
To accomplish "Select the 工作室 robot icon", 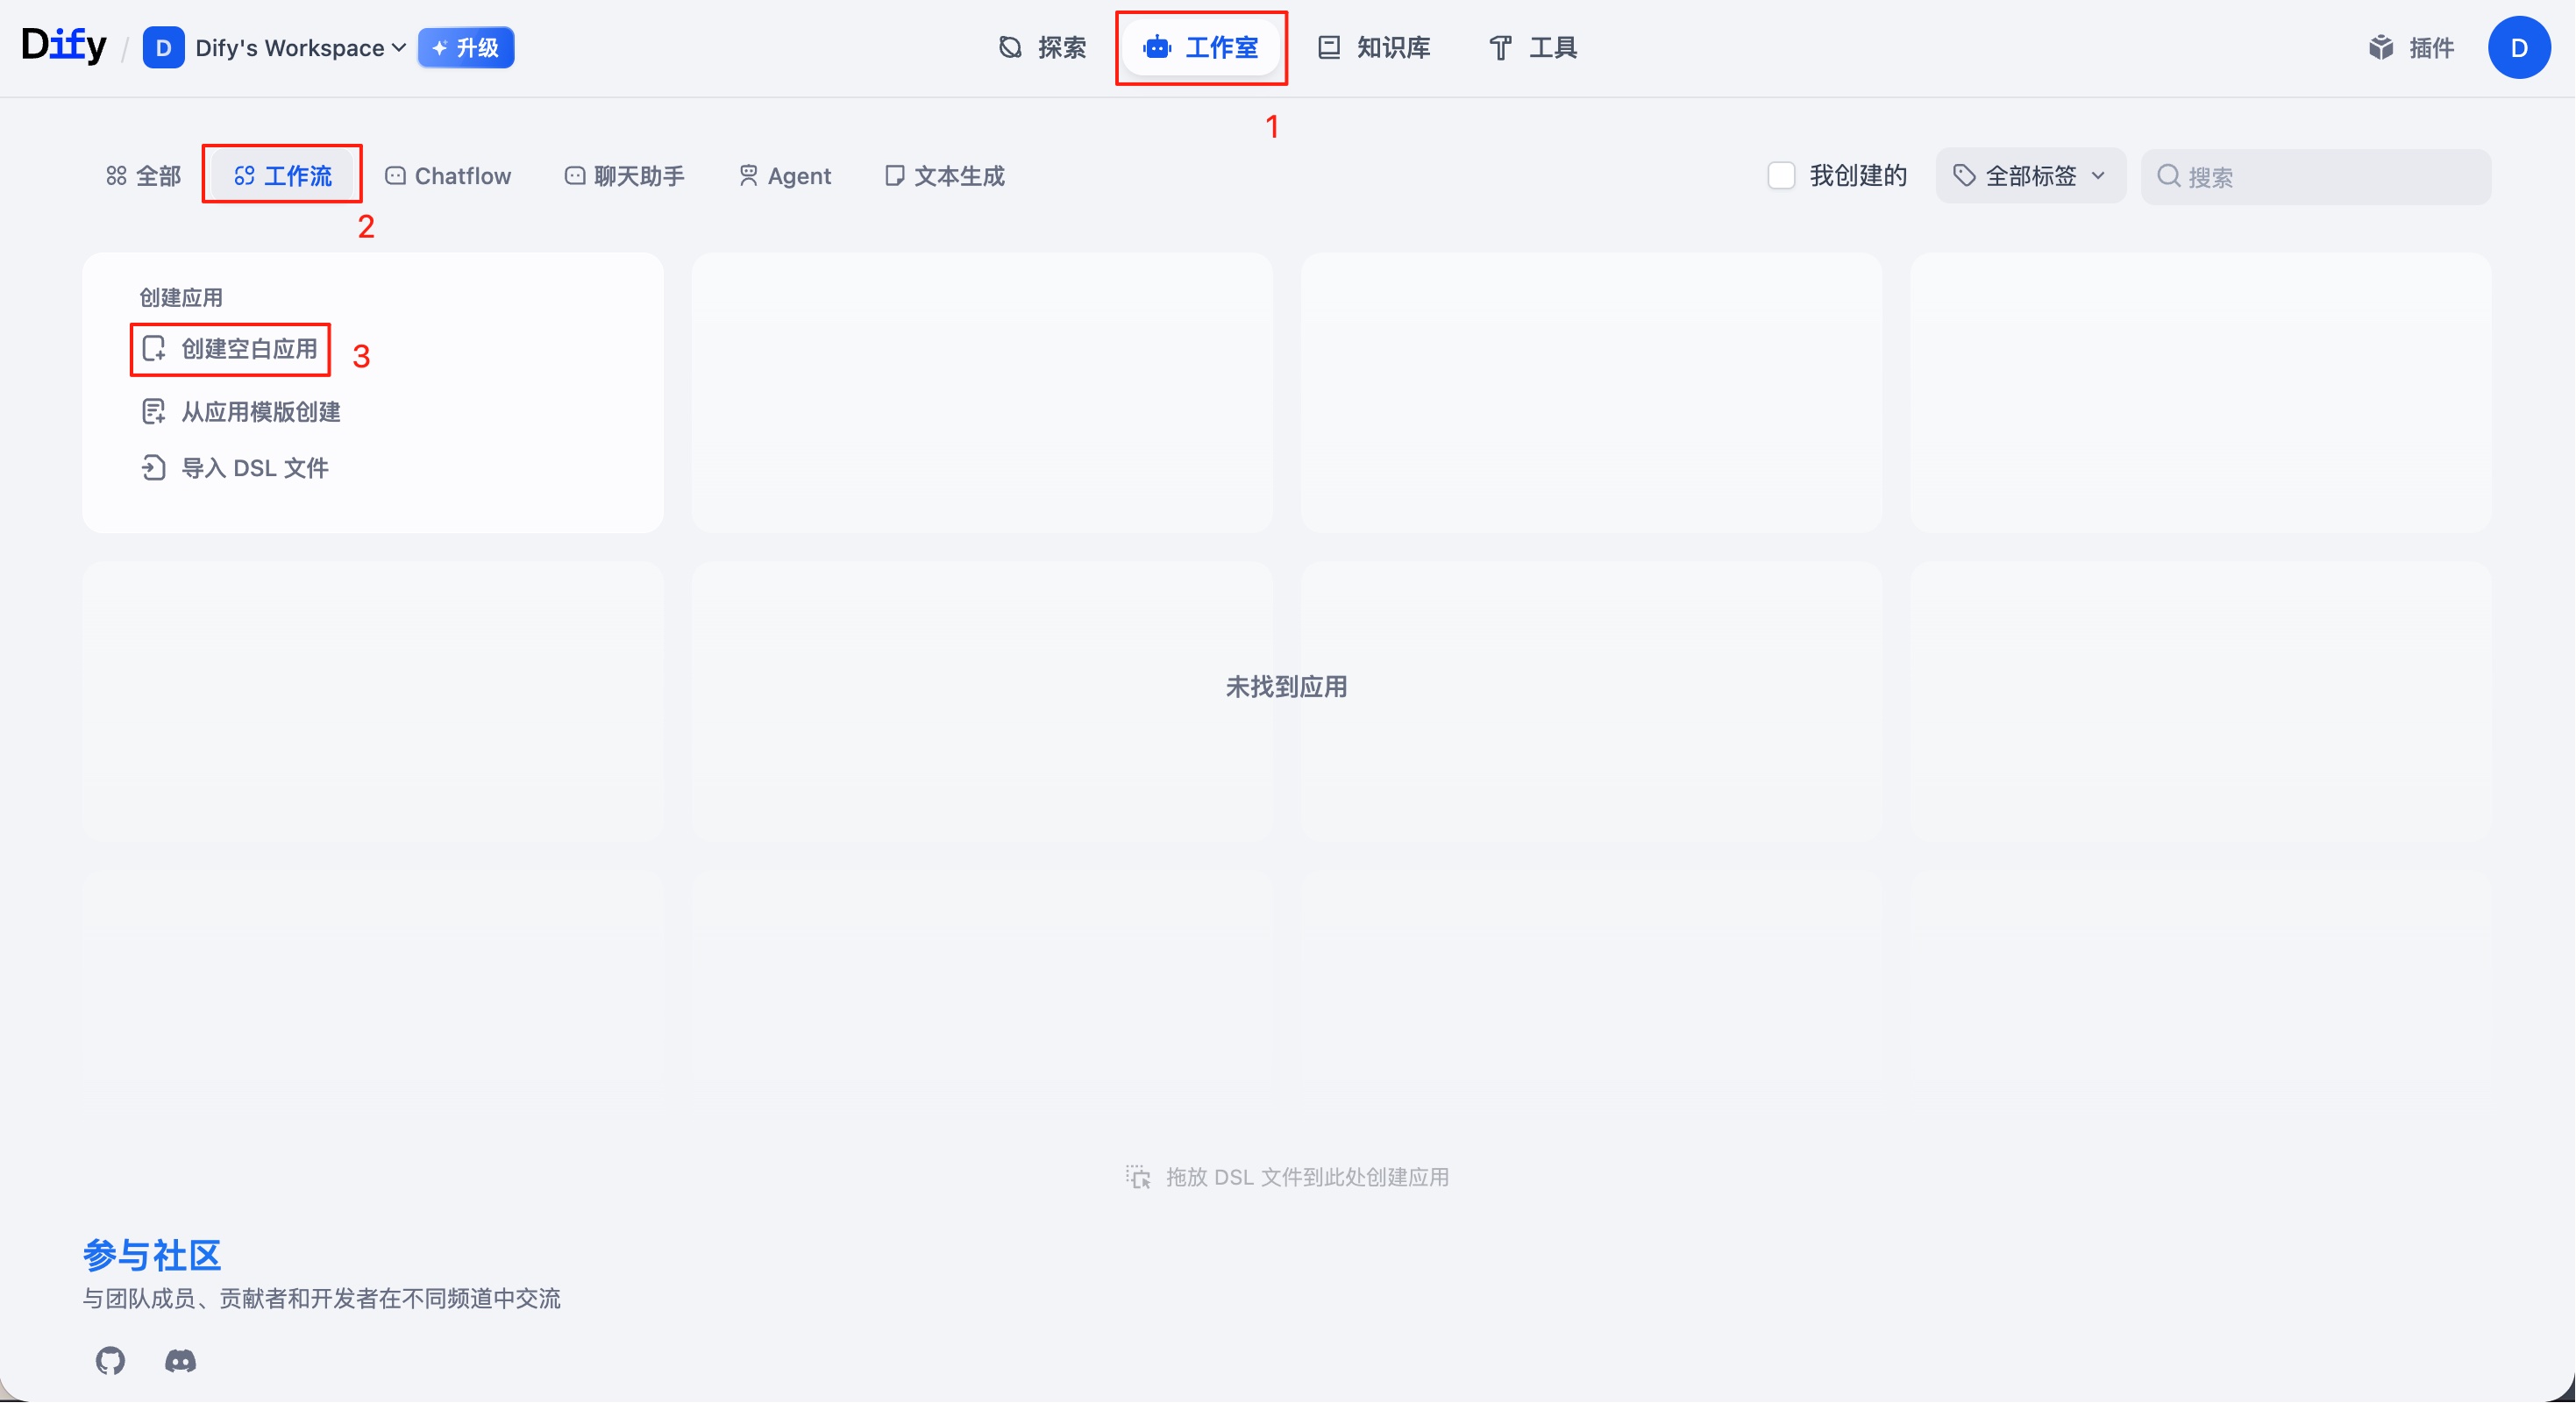I will [1157, 47].
